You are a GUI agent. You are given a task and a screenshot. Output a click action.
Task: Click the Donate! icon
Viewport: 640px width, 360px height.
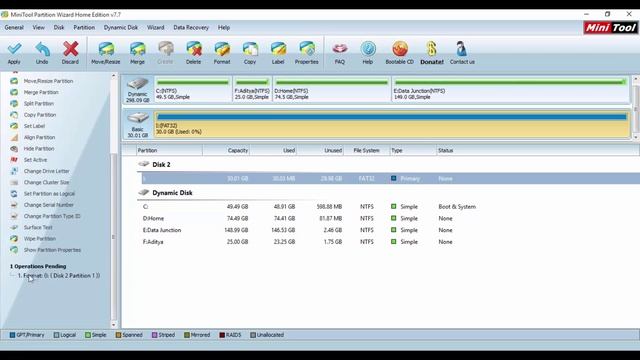pos(431,49)
